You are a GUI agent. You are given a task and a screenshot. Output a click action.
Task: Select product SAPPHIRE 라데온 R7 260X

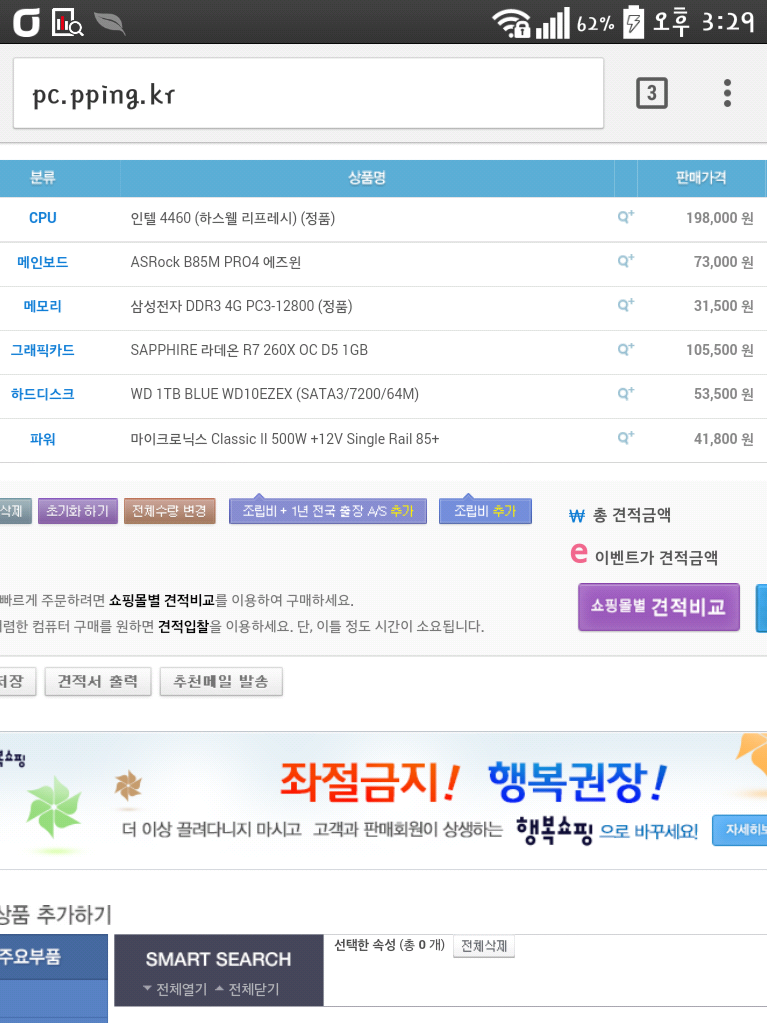pos(249,350)
